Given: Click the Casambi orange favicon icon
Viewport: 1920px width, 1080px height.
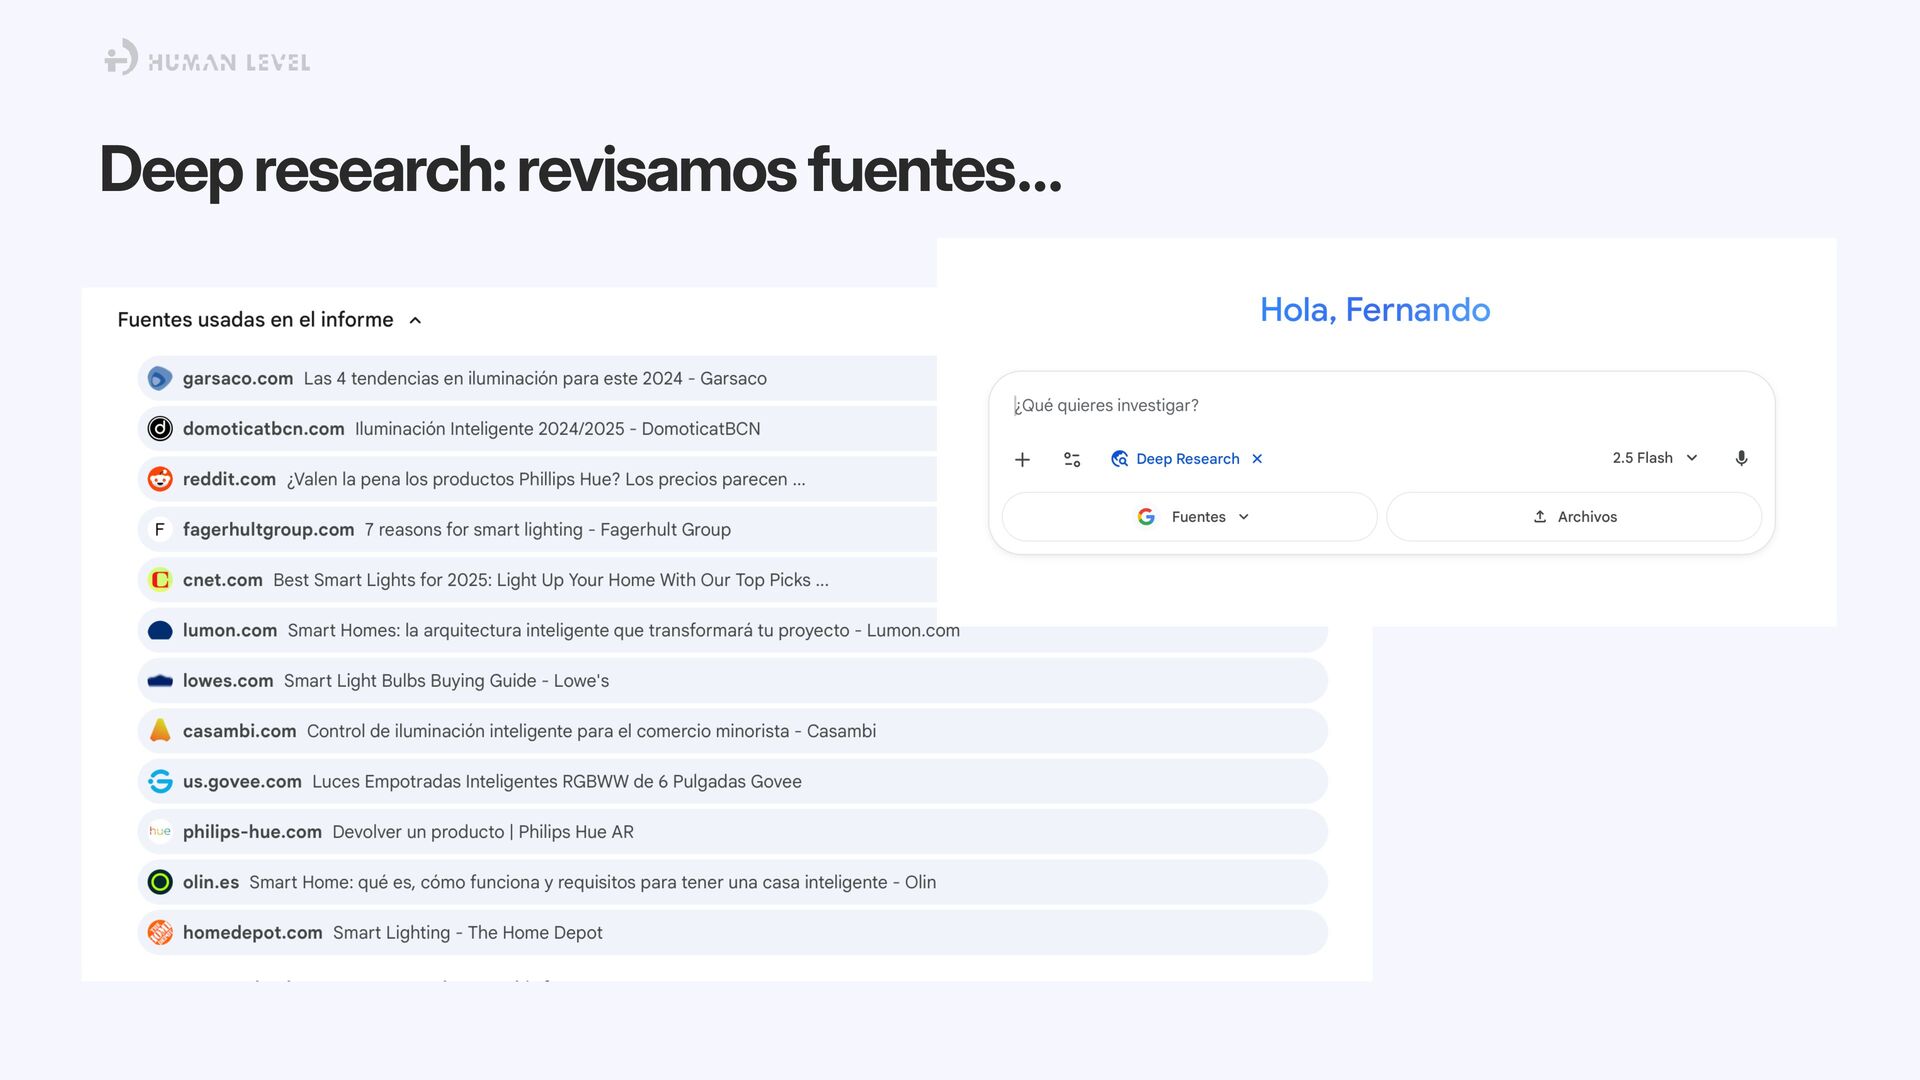Looking at the screenshot, I should 160,731.
